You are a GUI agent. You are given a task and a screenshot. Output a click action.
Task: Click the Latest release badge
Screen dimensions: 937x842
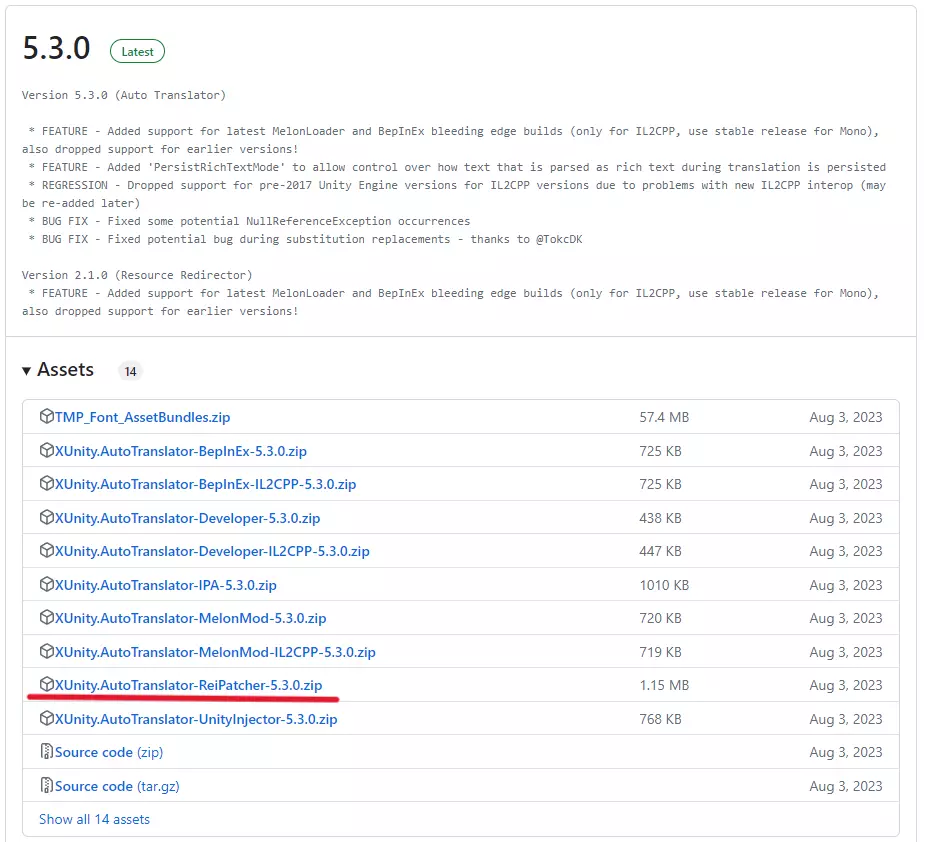[137, 51]
